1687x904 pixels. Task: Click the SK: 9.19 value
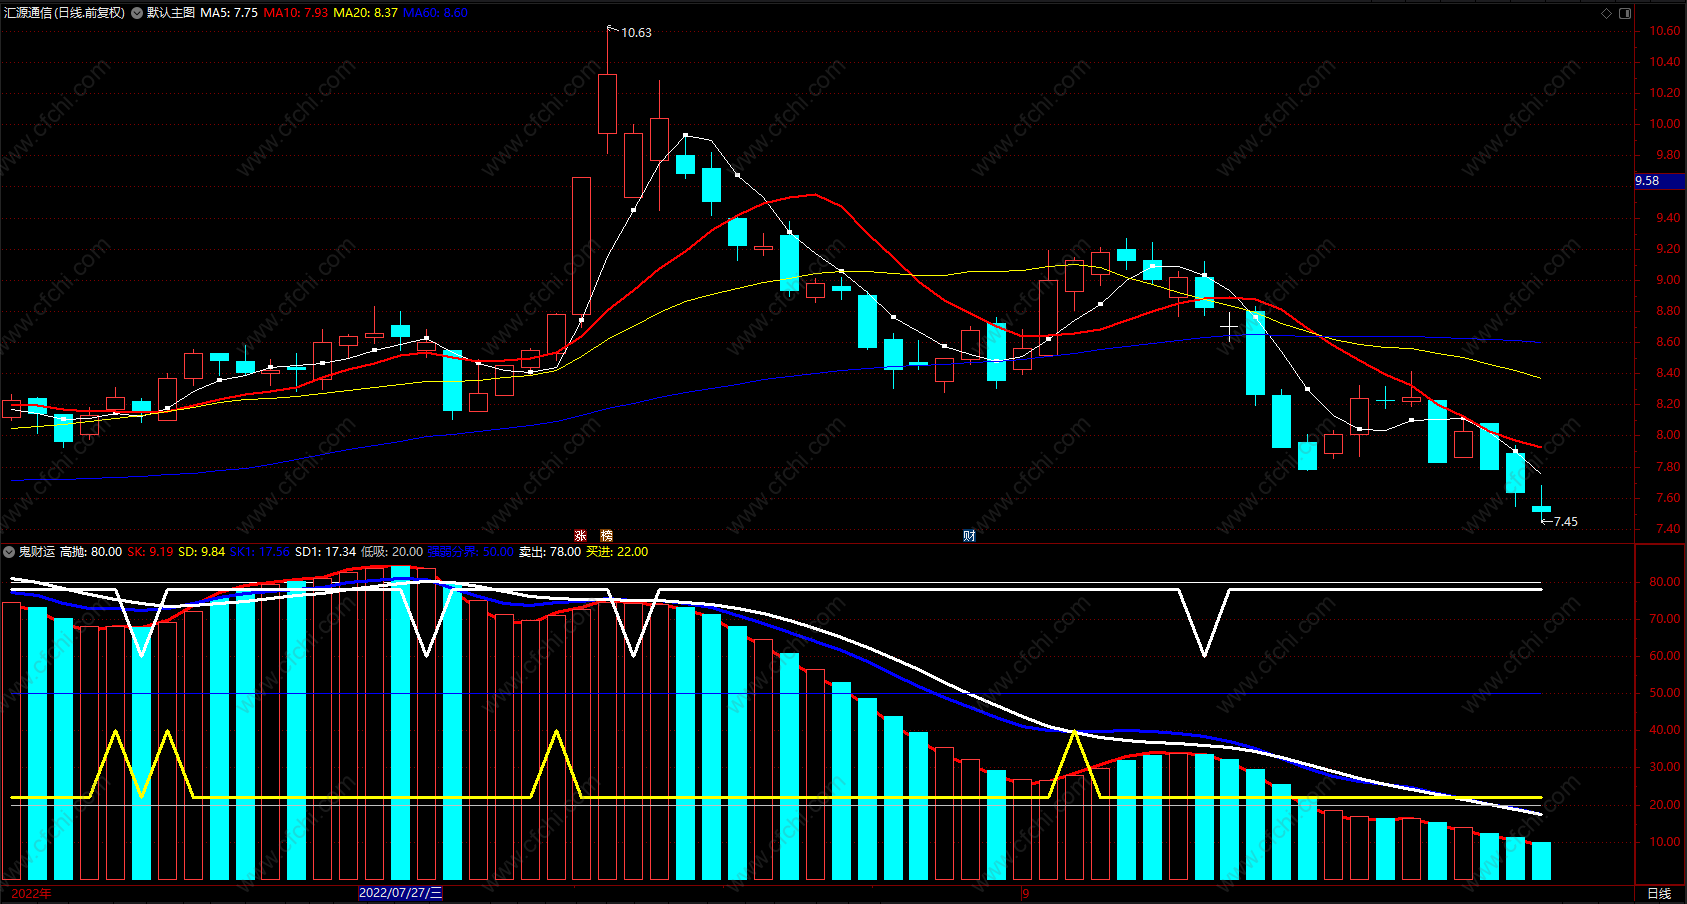[150, 552]
